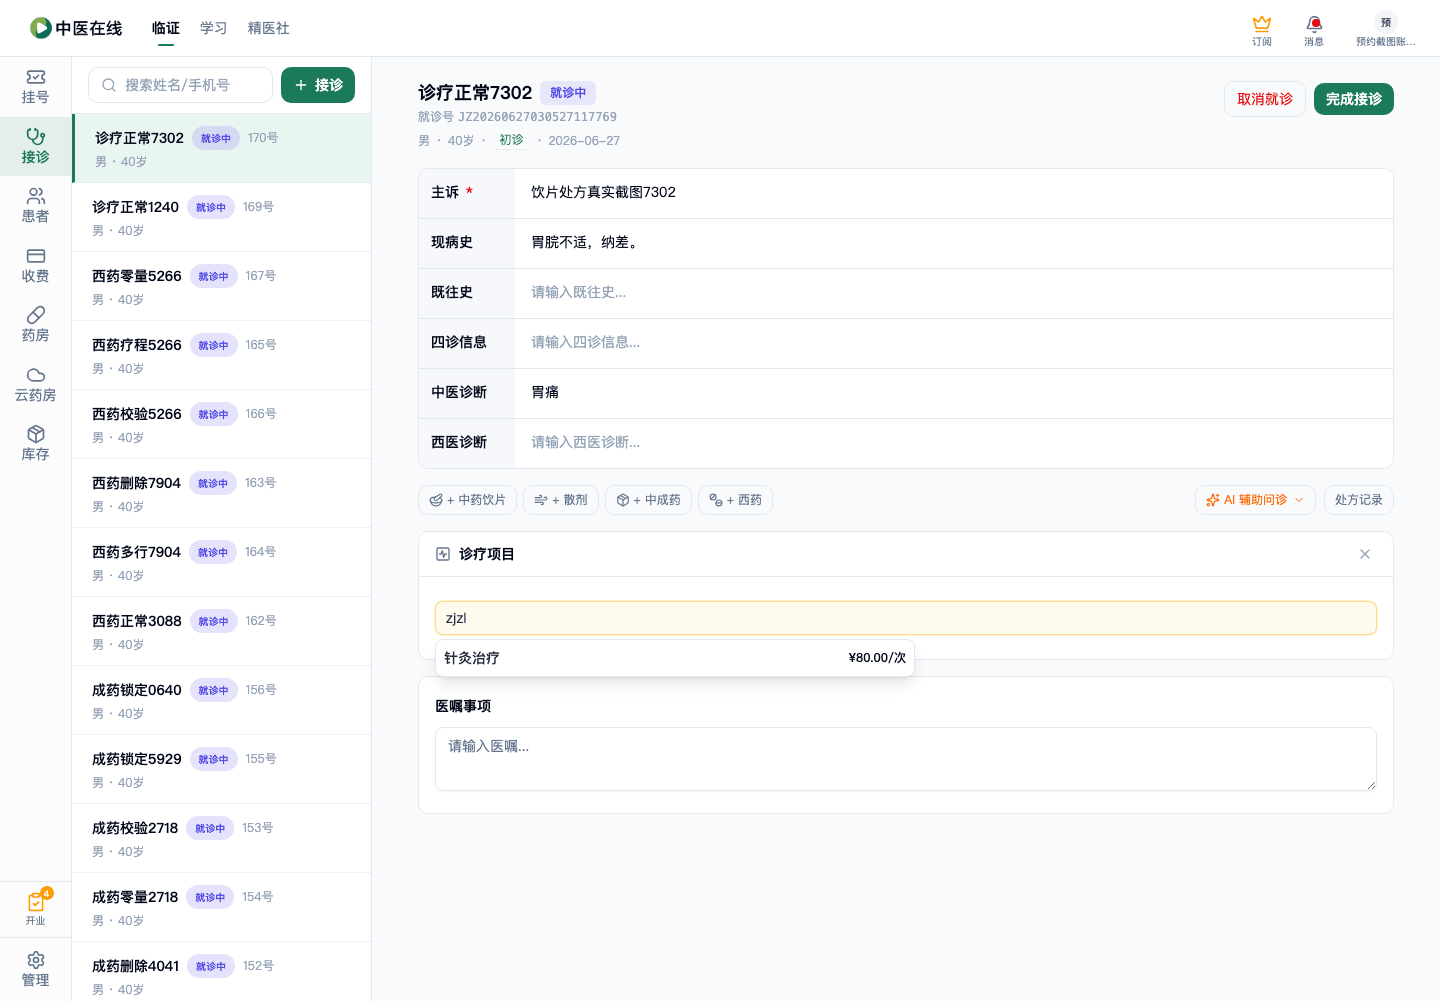The image size is (1440, 1001).
Task: Open the 云药房 cloud pharmacy sidebar icon
Action: click(x=35, y=385)
